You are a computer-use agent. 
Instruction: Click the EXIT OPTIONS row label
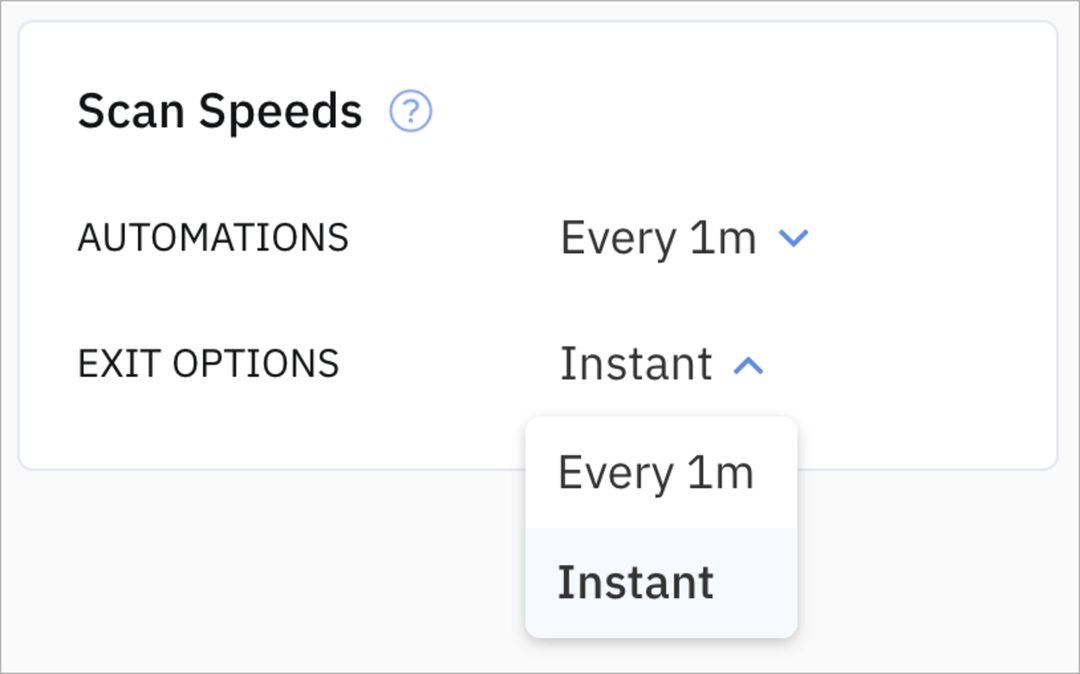pyautogui.click(x=210, y=364)
